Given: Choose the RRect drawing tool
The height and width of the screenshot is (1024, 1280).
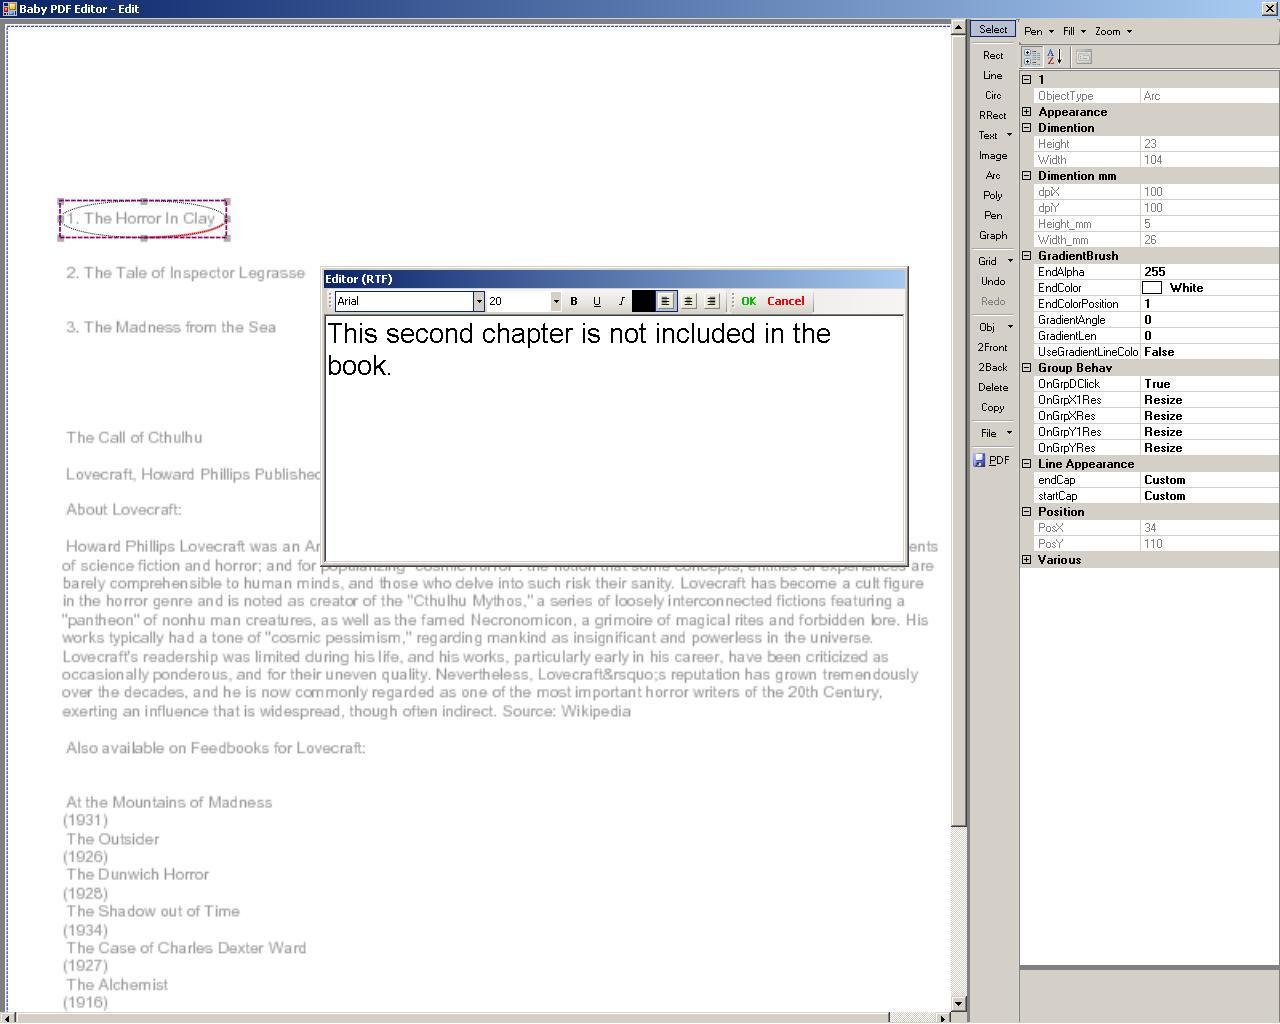Looking at the screenshot, I should coord(993,116).
